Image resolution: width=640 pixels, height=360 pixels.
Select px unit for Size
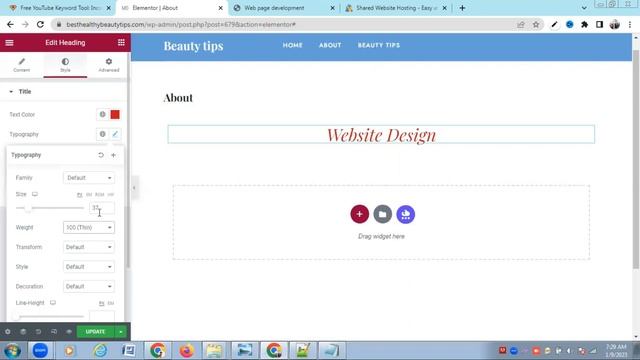pos(80,195)
